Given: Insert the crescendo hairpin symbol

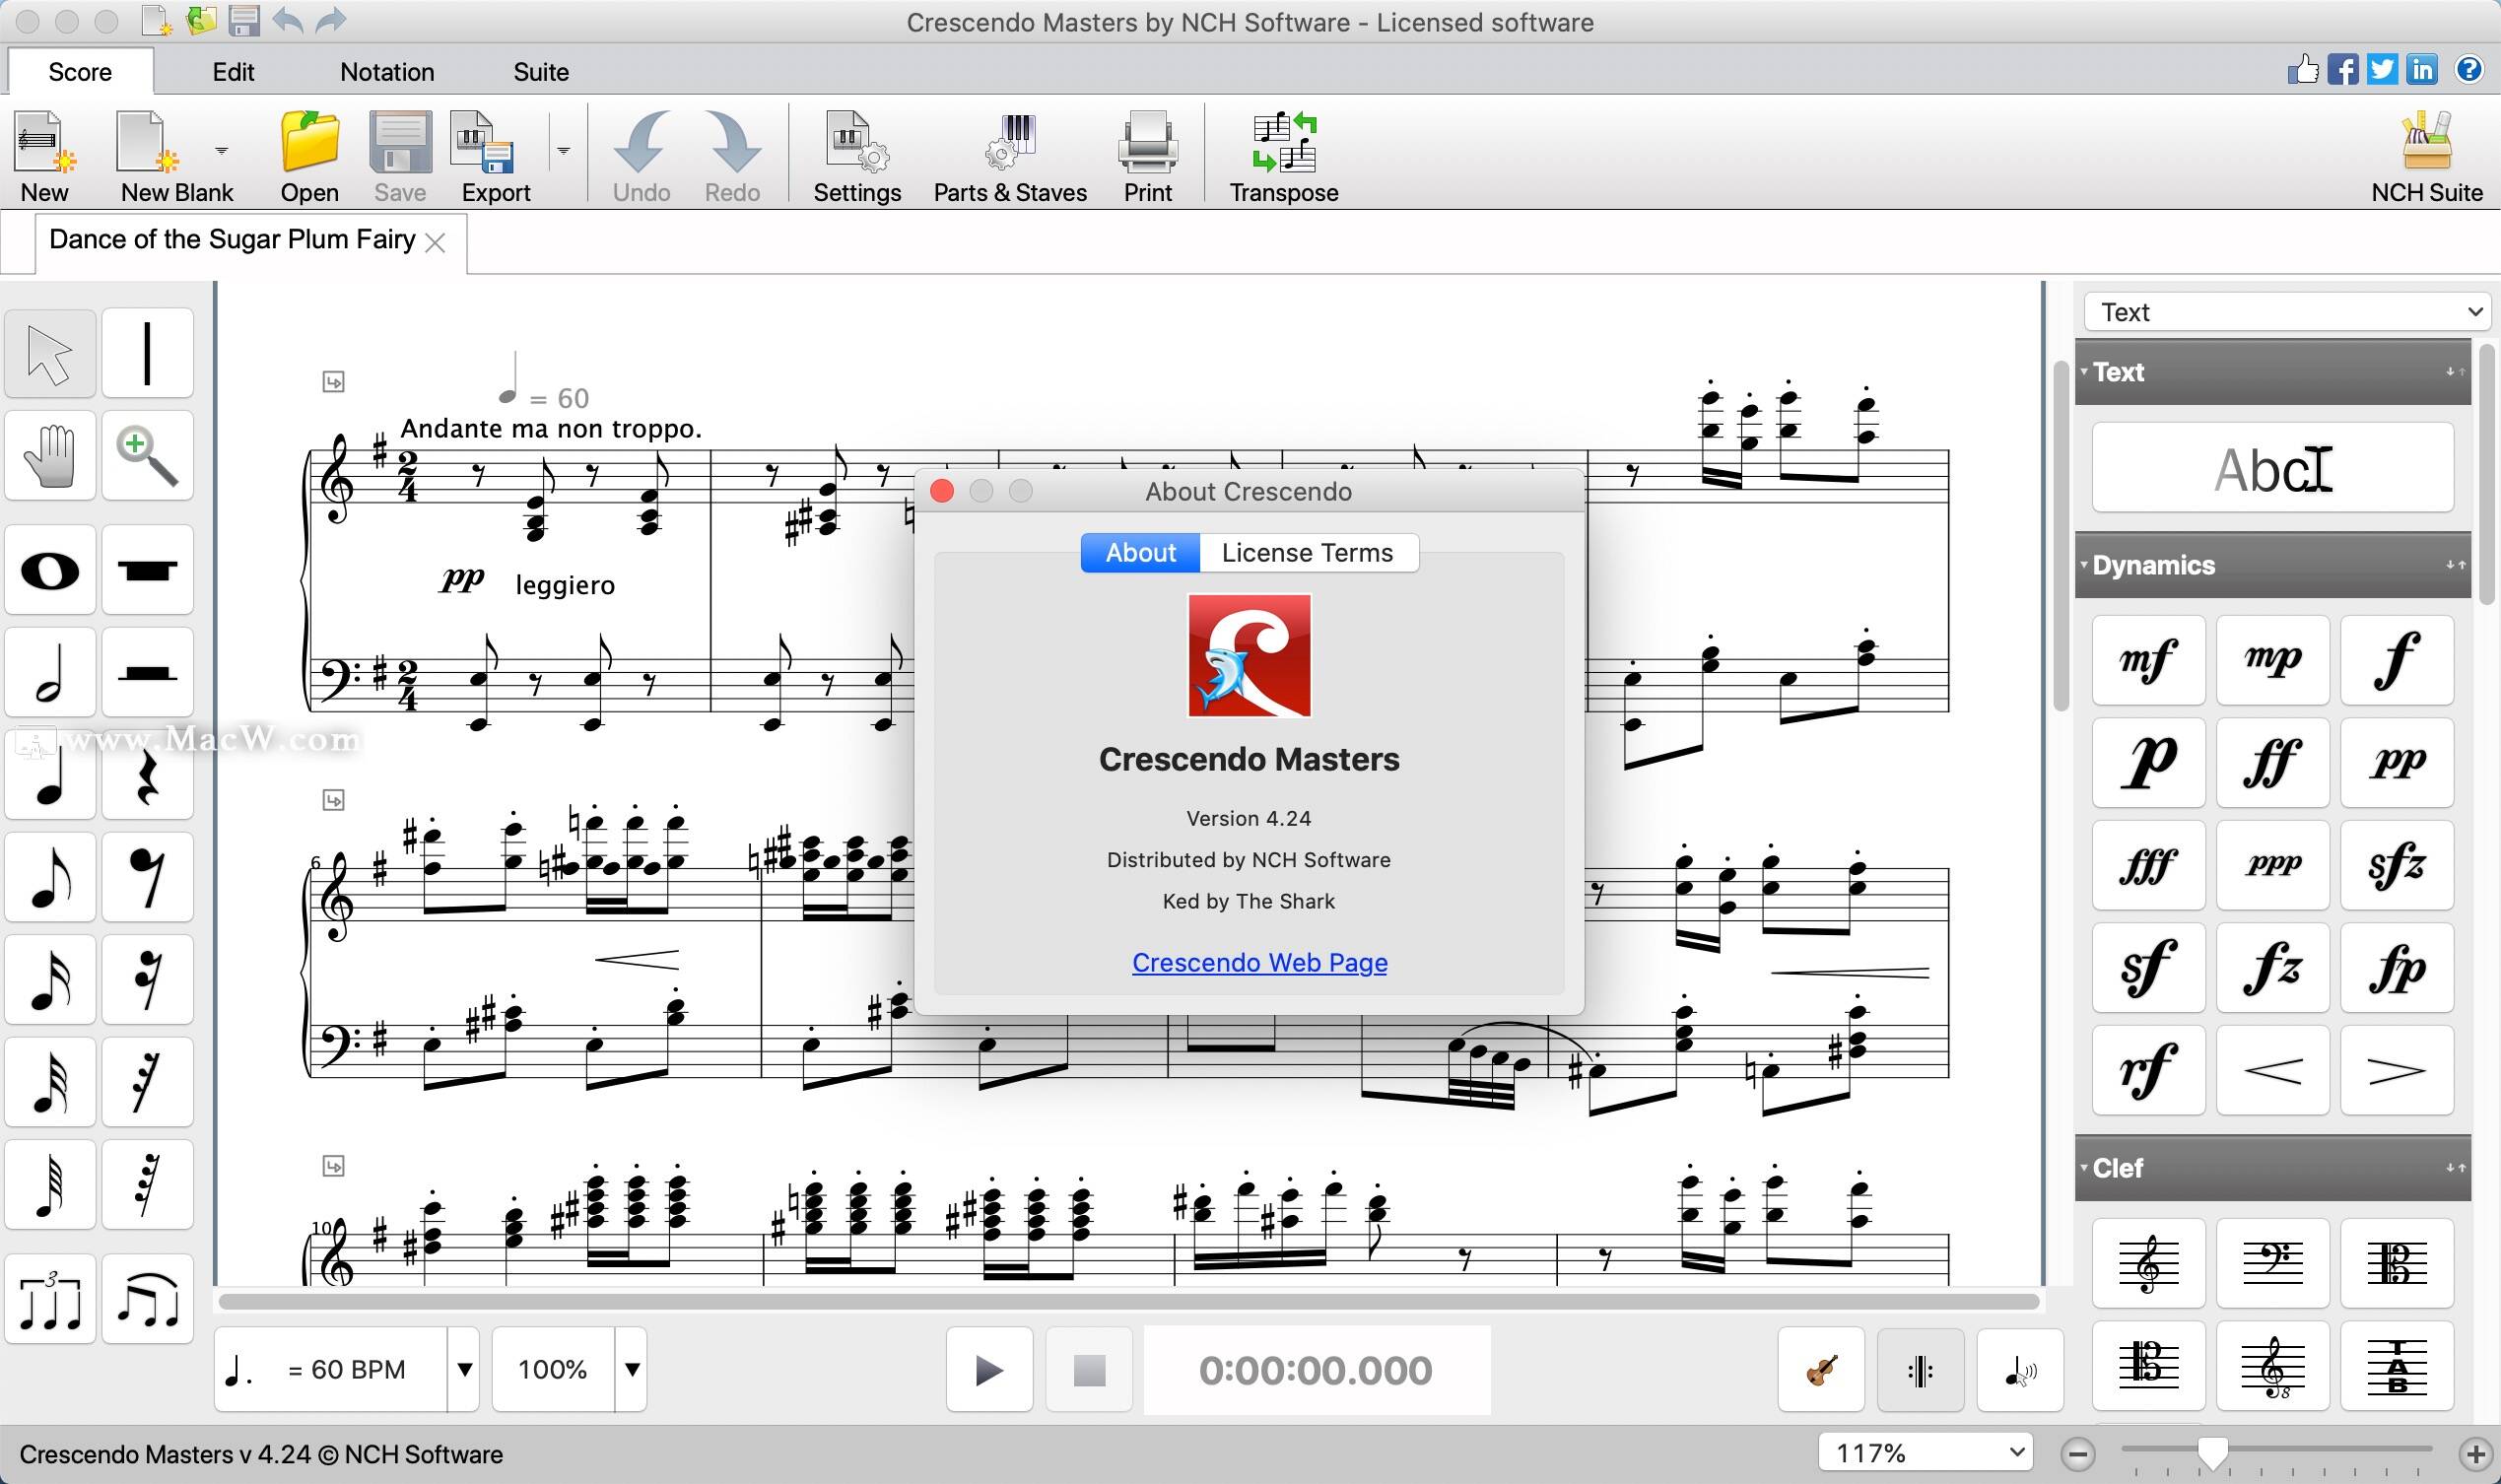Looking at the screenshot, I should click(2272, 1070).
